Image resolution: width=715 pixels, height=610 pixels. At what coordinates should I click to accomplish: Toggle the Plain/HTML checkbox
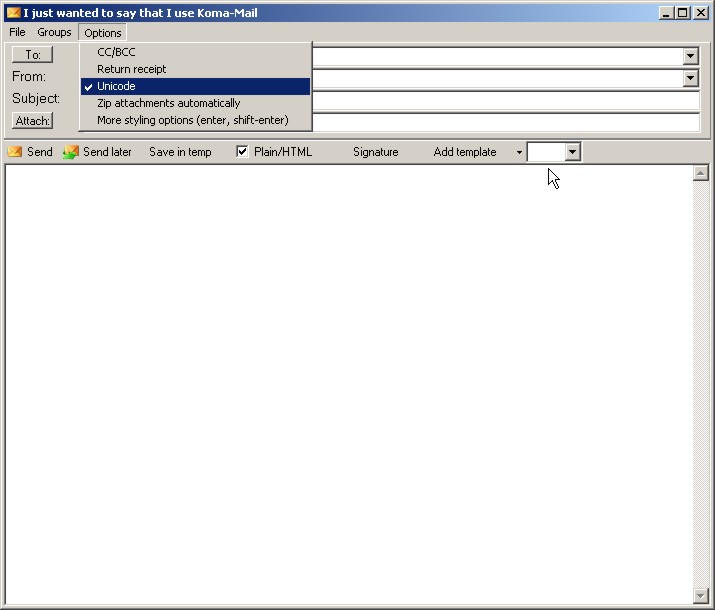[x=242, y=151]
